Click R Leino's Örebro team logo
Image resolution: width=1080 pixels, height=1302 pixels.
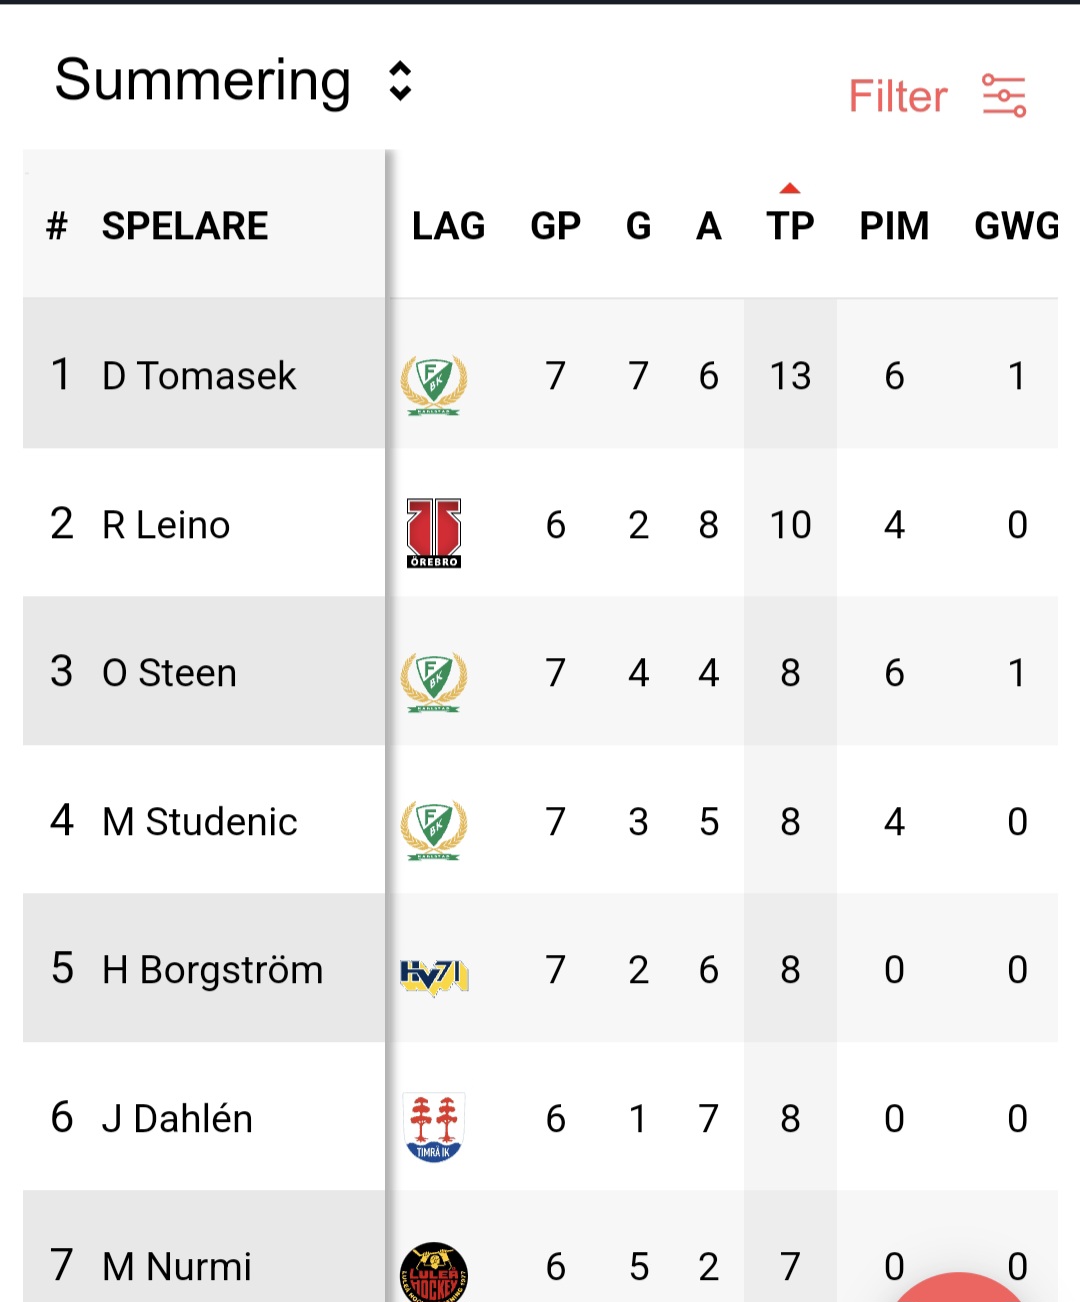pos(434,533)
